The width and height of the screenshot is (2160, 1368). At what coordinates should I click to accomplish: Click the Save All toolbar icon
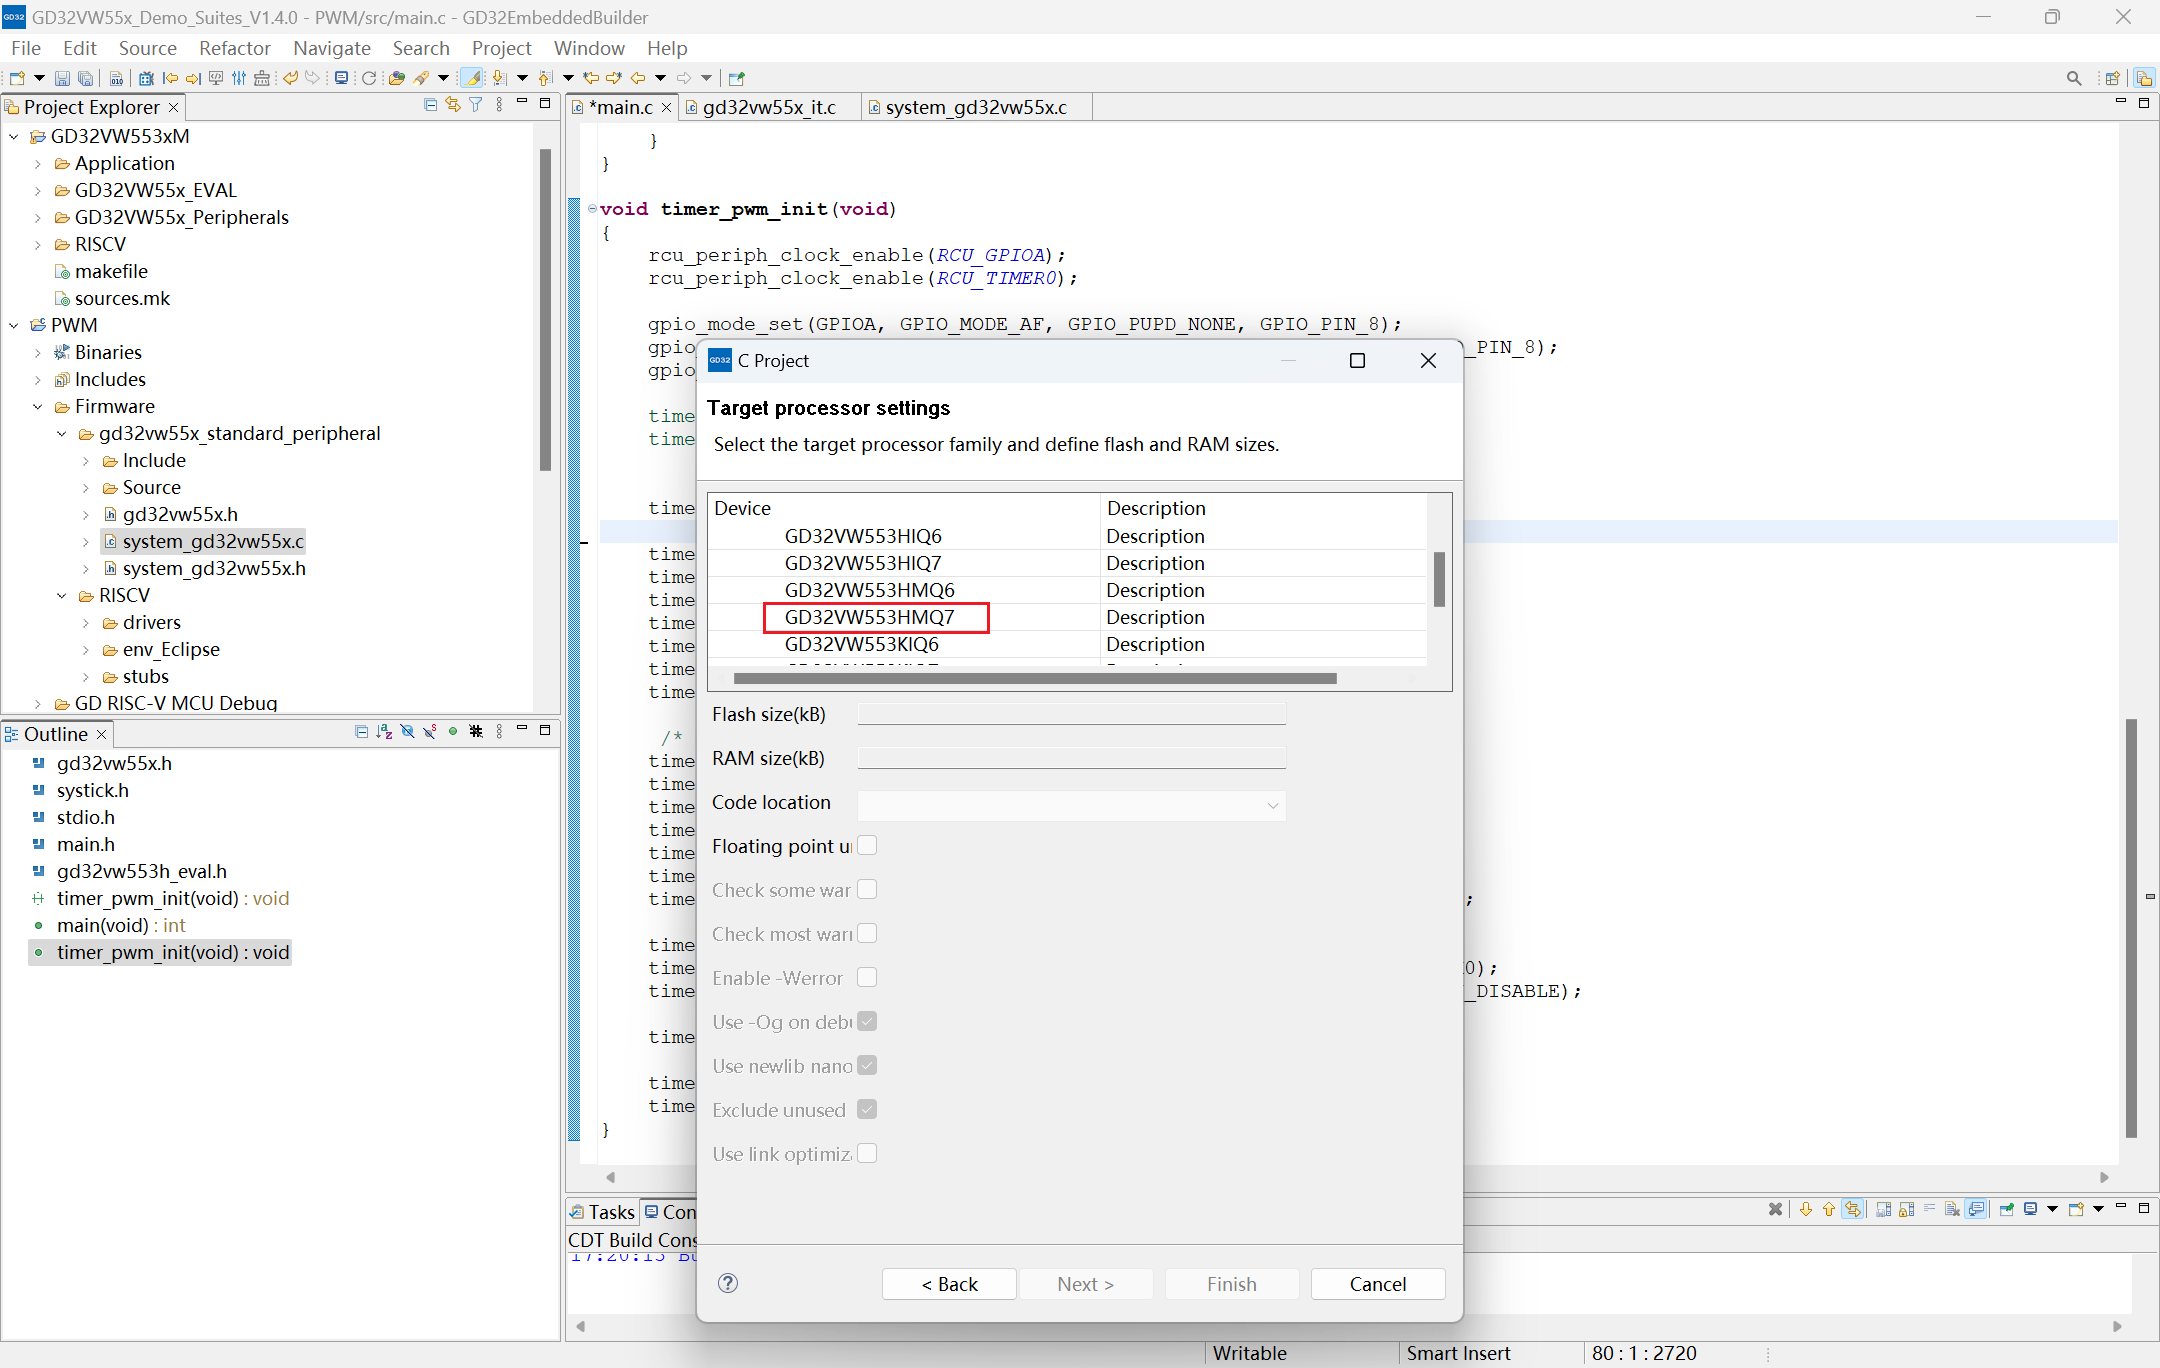click(x=86, y=78)
